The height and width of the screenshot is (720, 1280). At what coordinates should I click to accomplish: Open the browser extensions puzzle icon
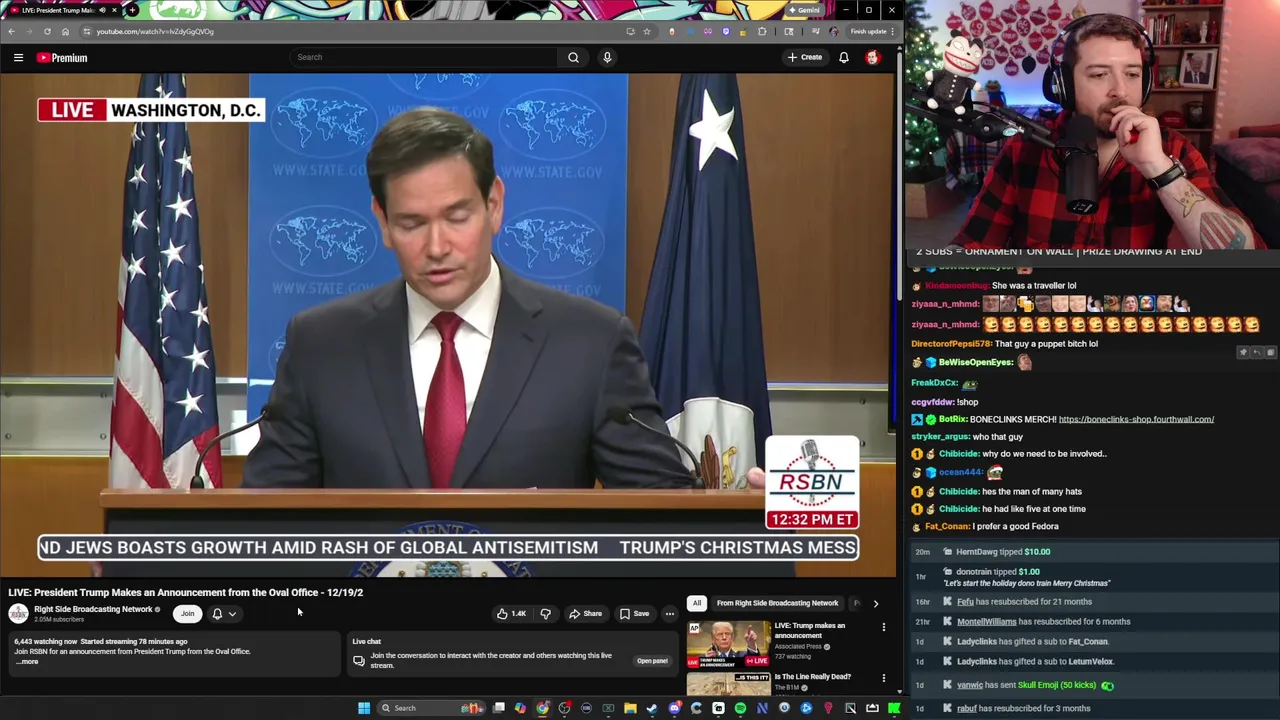click(x=762, y=31)
